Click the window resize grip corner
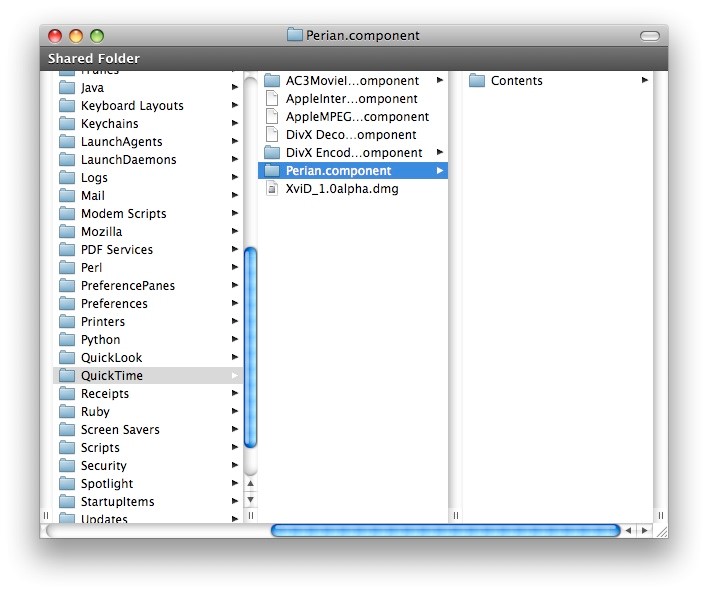This screenshot has width=708, height=593. coord(661,531)
